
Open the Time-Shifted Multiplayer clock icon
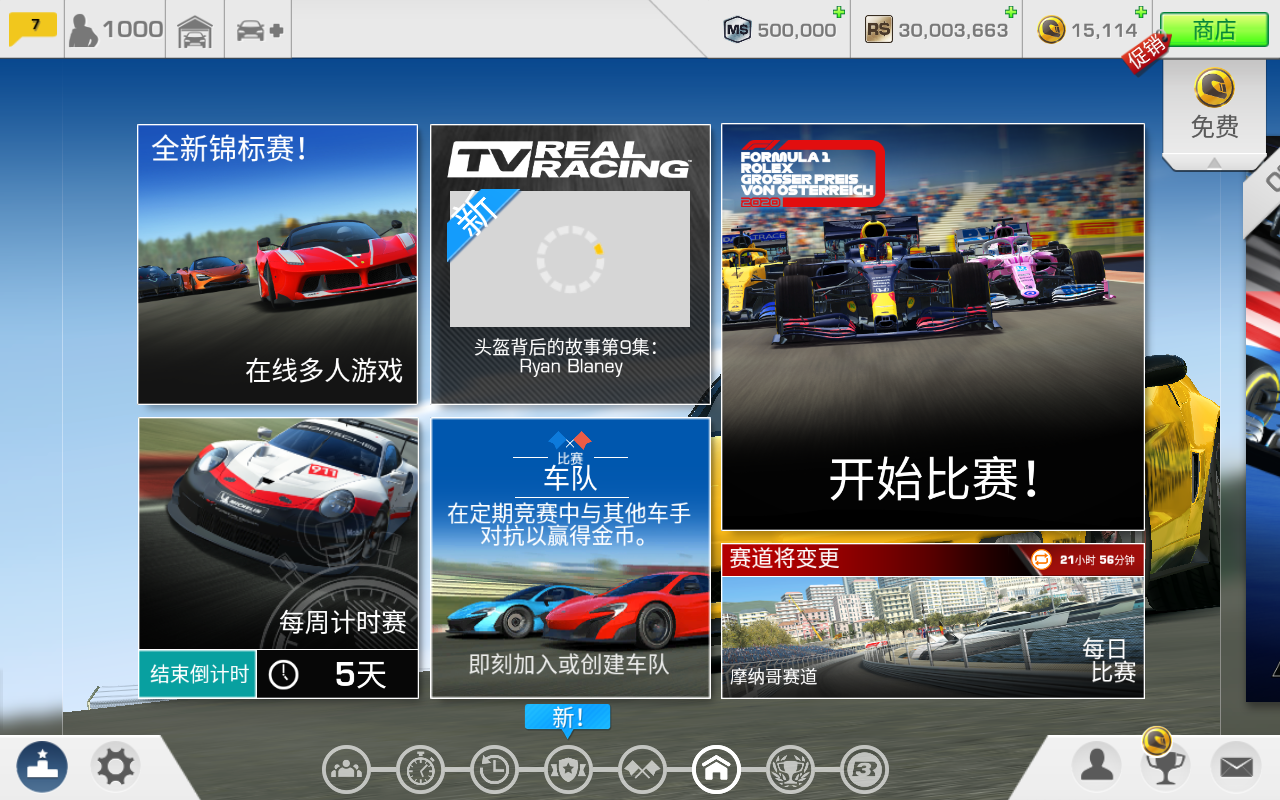tap(494, 769)
